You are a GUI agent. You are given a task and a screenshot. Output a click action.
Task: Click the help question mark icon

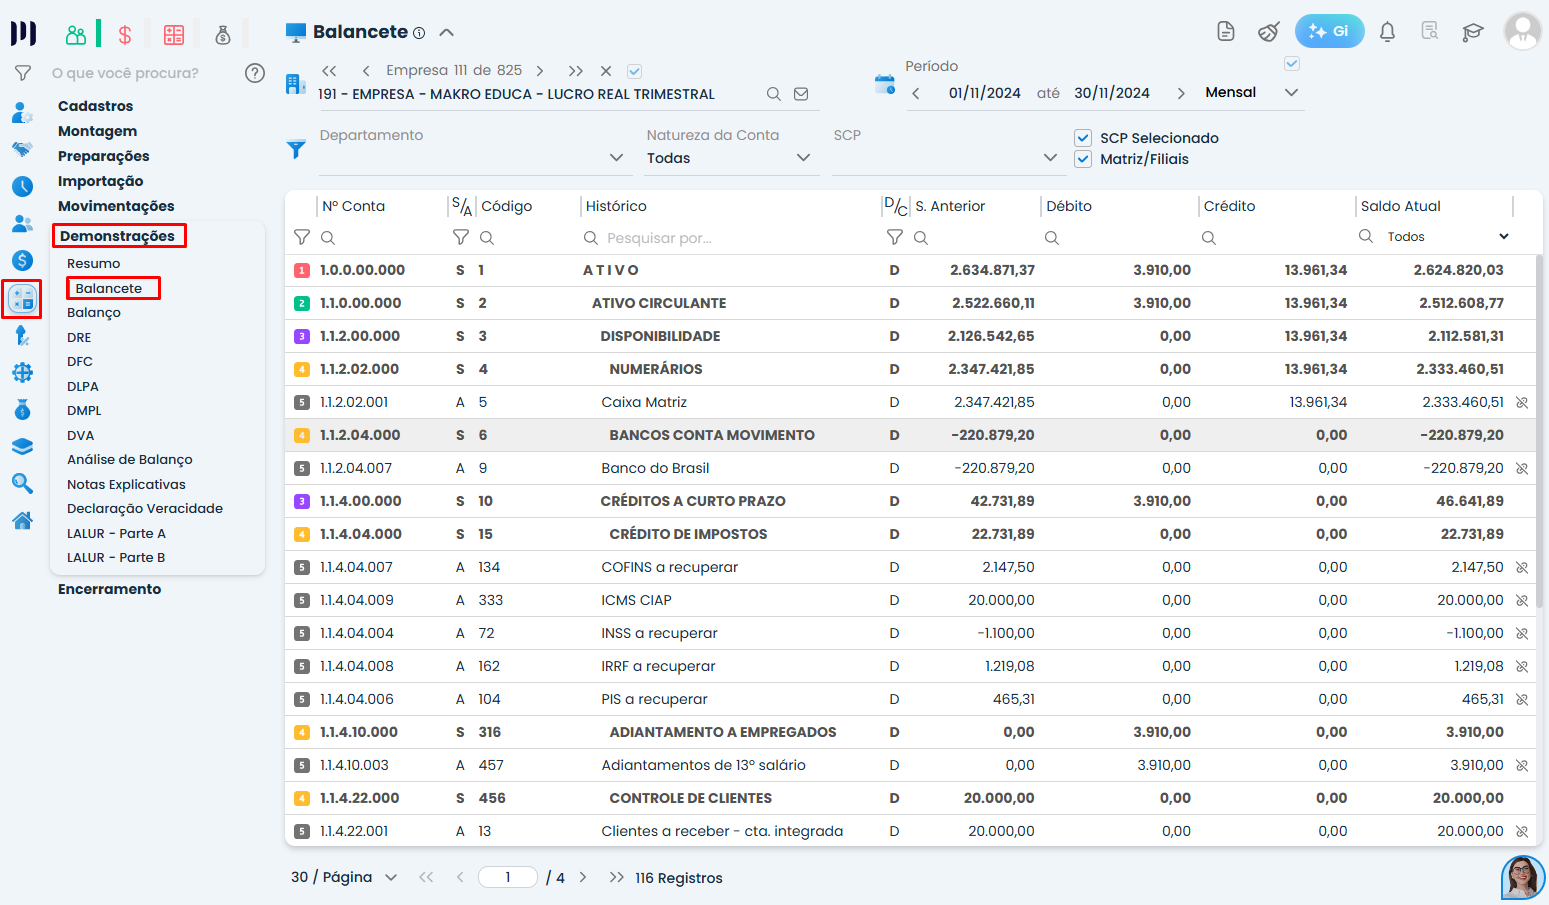[255, 73]
